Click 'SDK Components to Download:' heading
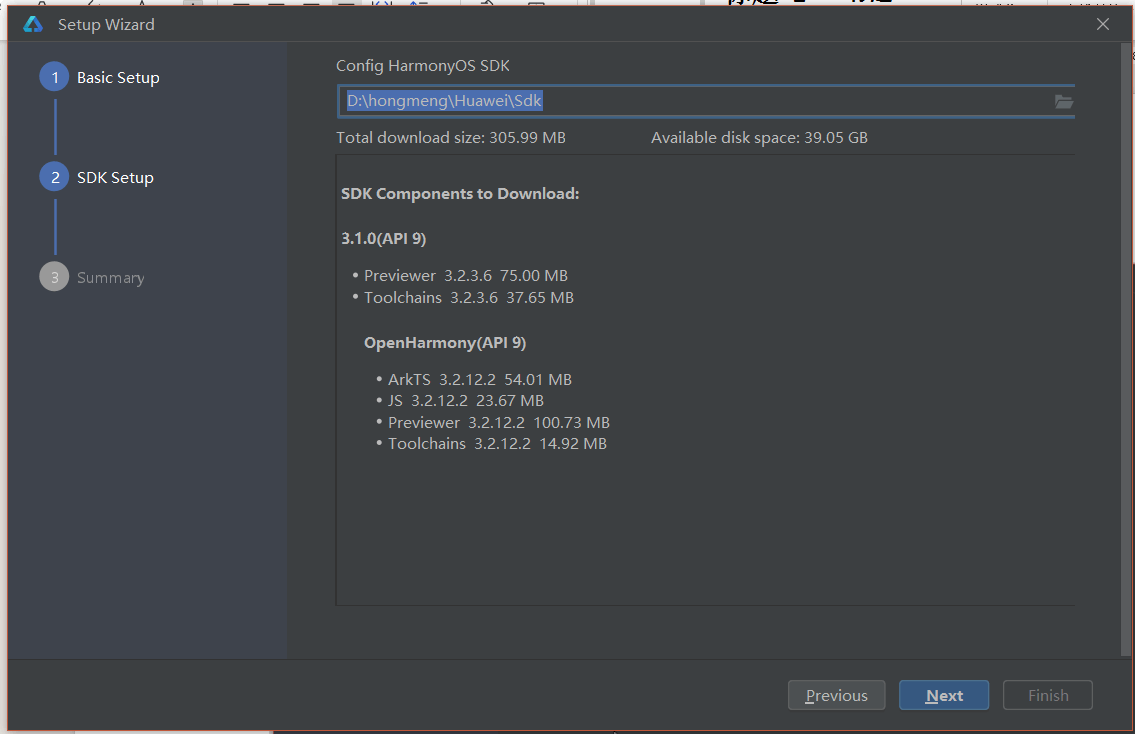1135x734 pixels. [x=460, y=194]
